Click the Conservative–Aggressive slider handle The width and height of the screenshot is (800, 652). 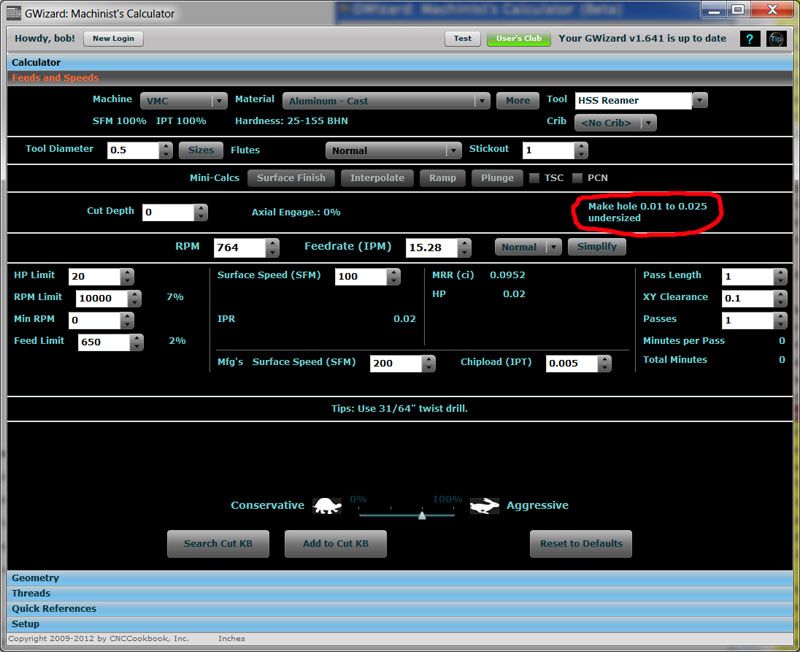(x=422, y=514)
